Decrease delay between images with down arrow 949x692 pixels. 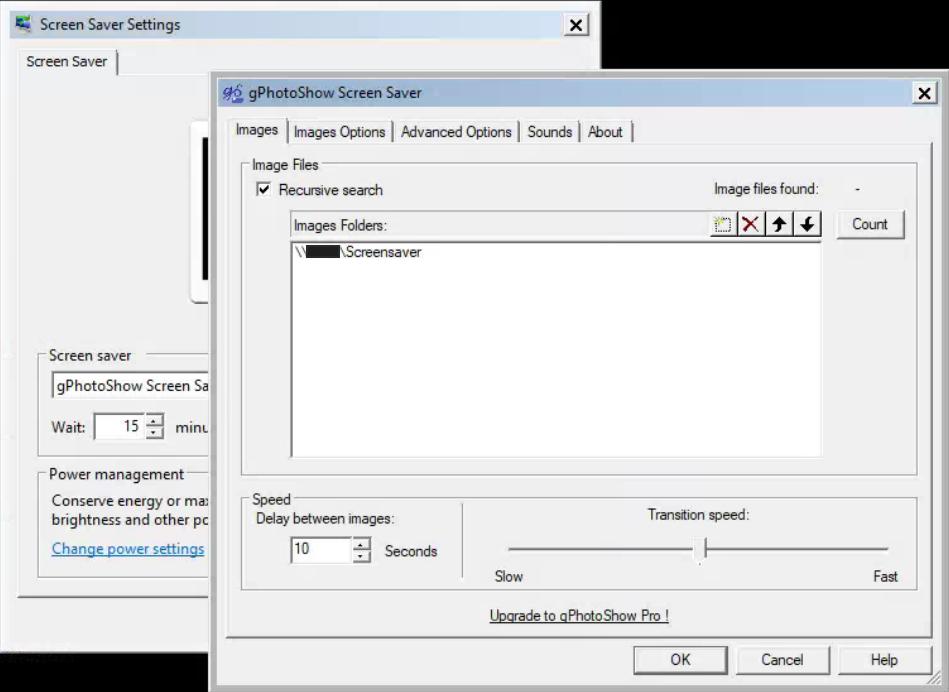tap(361, 556)
